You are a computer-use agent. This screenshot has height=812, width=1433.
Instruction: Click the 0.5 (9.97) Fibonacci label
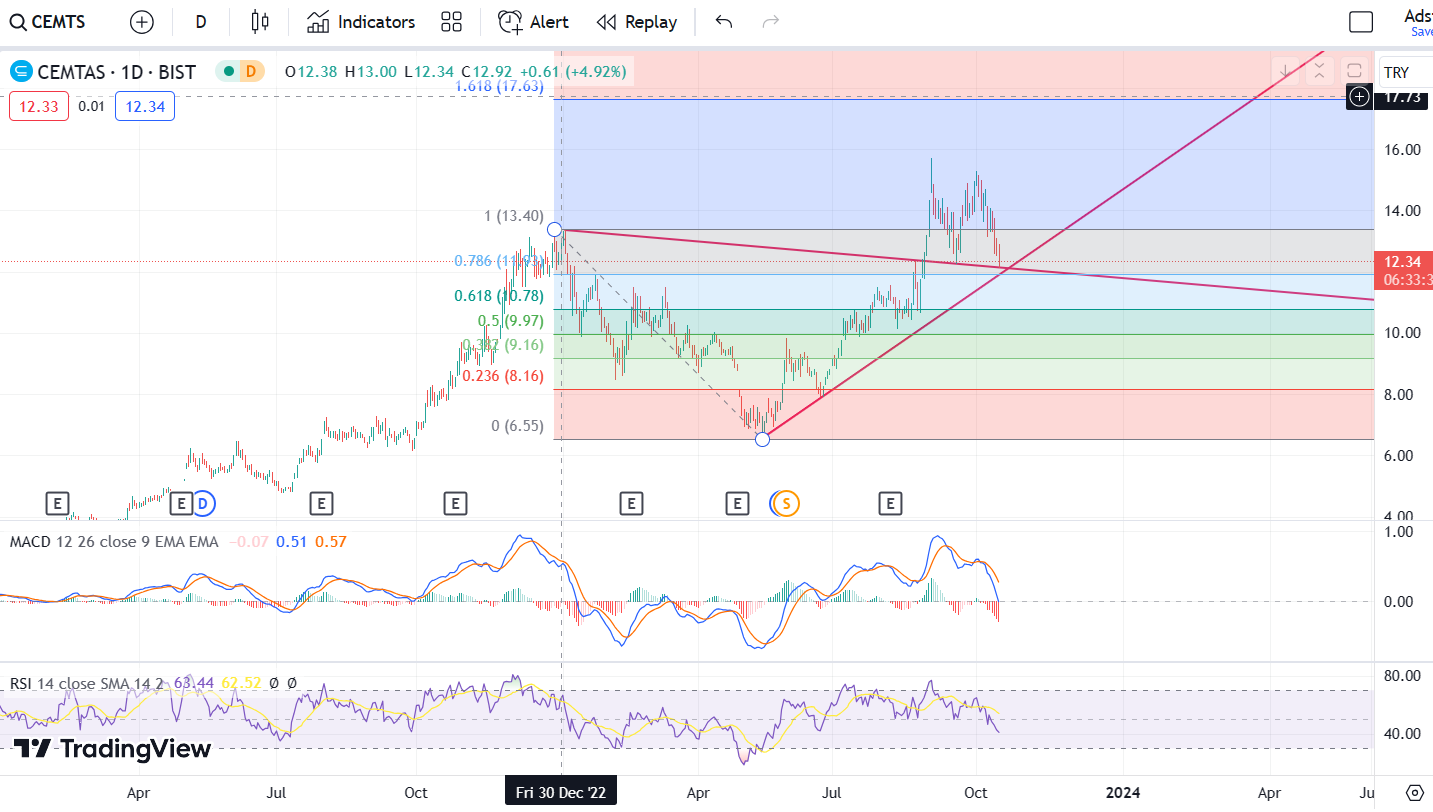(510, 321)
